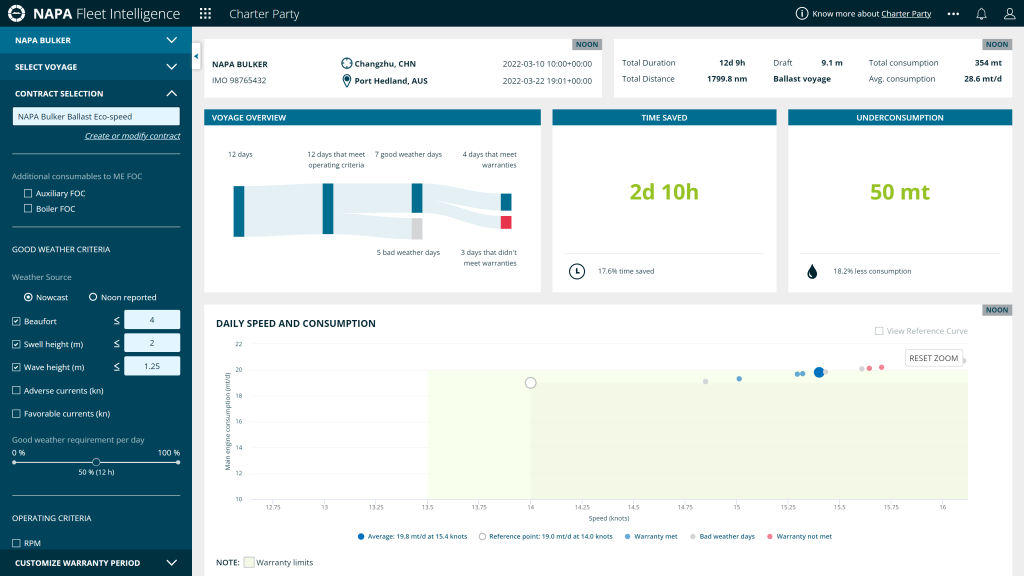Click the Swell height value field
1024x576 pixels.
(x=152, y=343)
